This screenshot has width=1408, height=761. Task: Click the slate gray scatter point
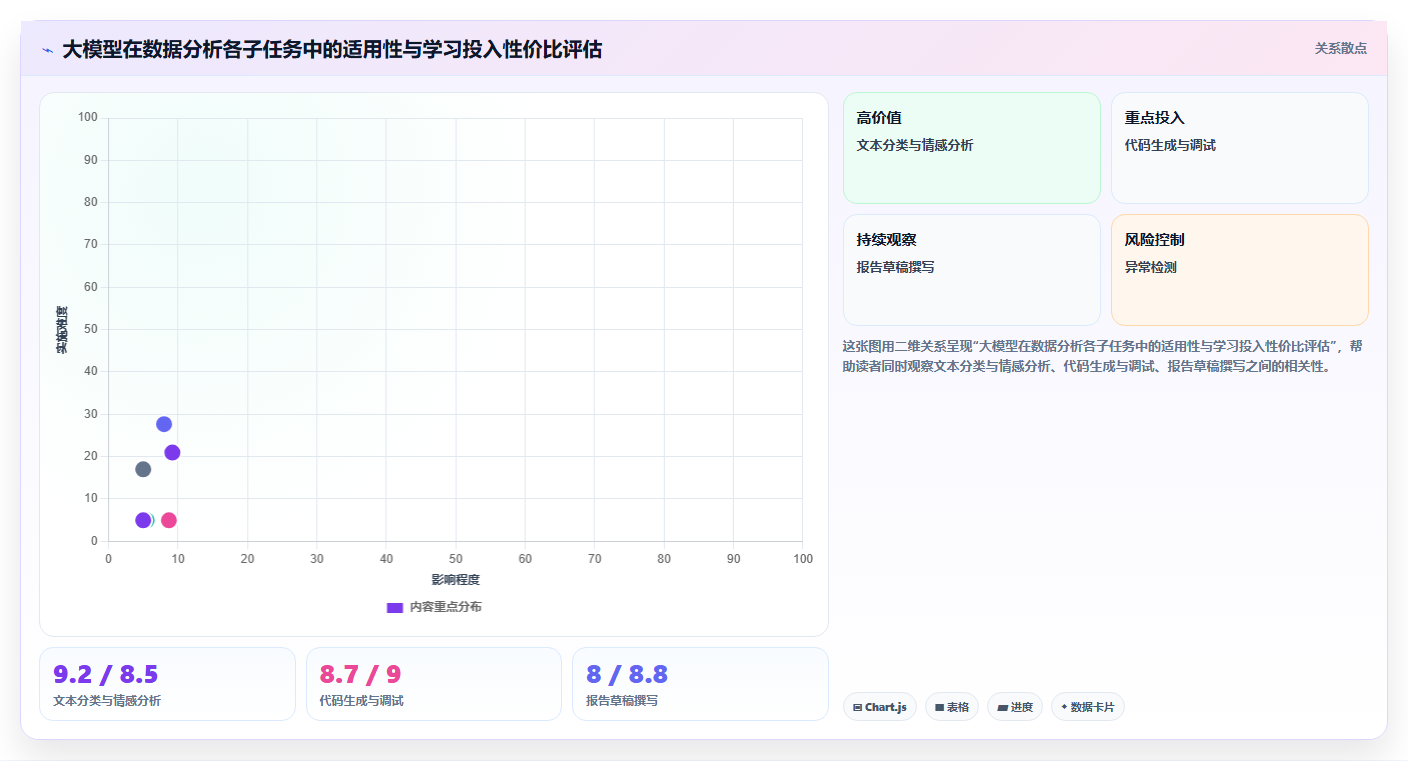[143, 469]
